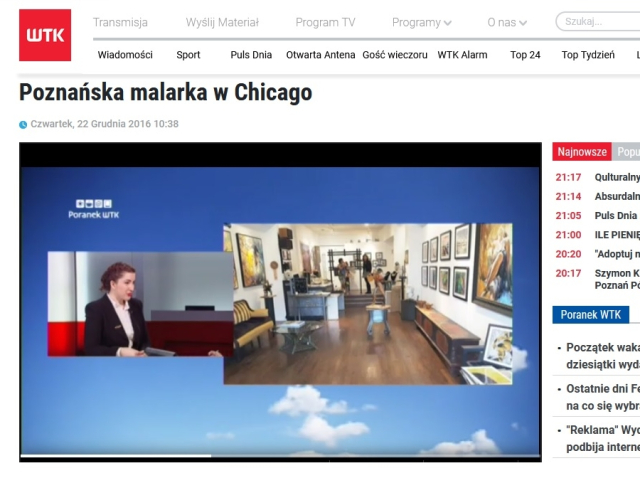Image resolution: width=640 pixels, height=478 pixels.
Task: Open Gość wieczoru section
Action: tap(395, 55)
